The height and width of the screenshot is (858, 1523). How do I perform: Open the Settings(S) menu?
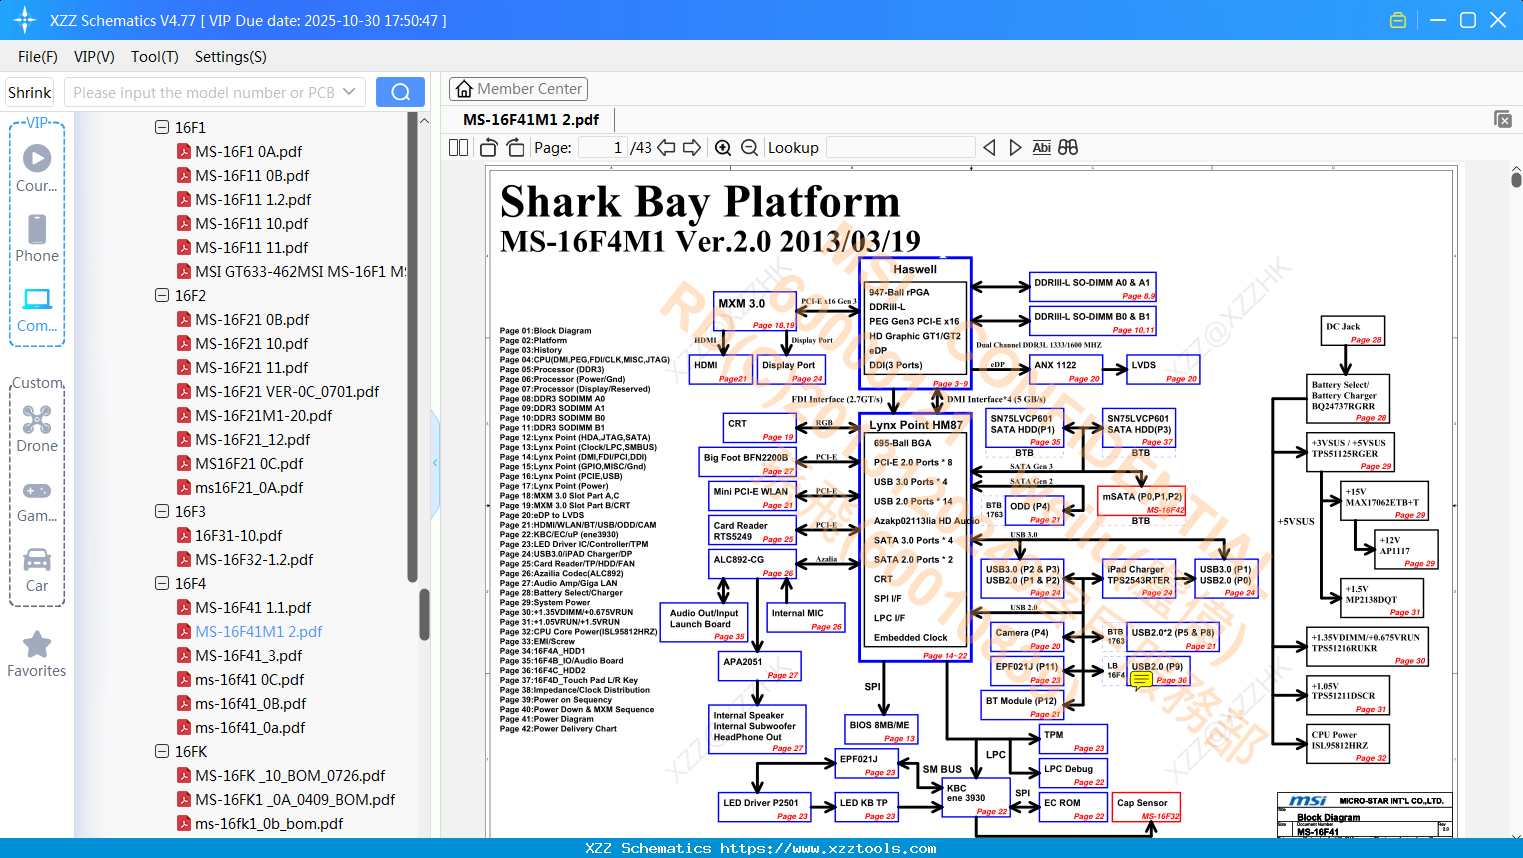[x=231, y=57]
